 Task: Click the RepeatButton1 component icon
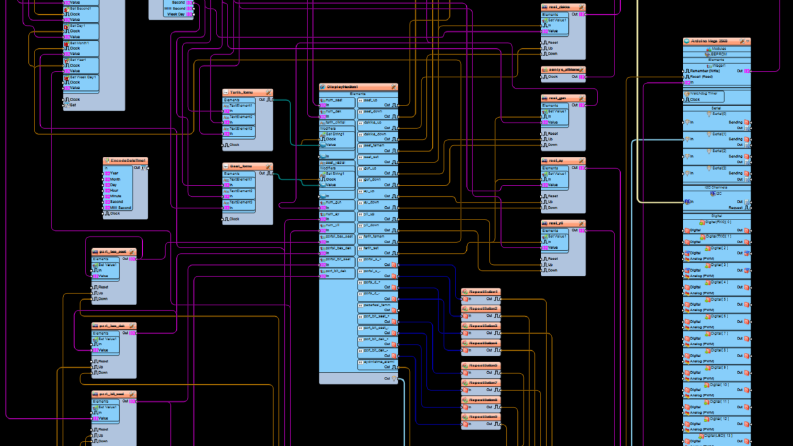465,292
